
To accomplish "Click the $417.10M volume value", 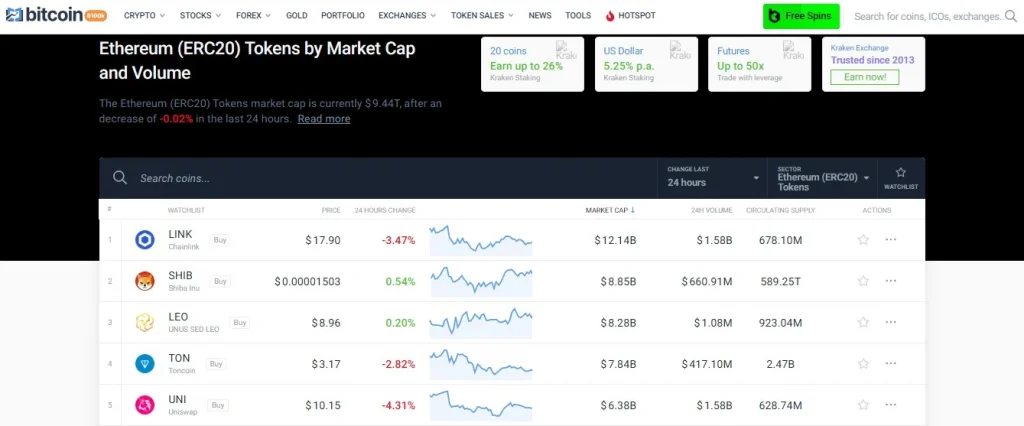I will 707,363.
